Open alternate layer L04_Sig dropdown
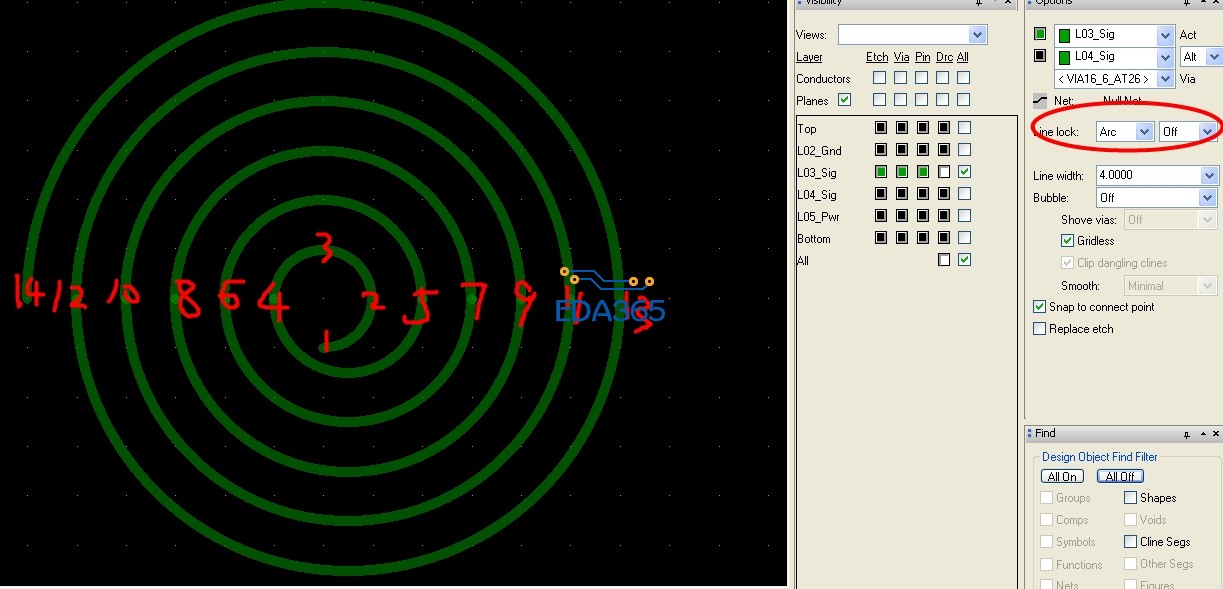 click(x=1164, y=57)
